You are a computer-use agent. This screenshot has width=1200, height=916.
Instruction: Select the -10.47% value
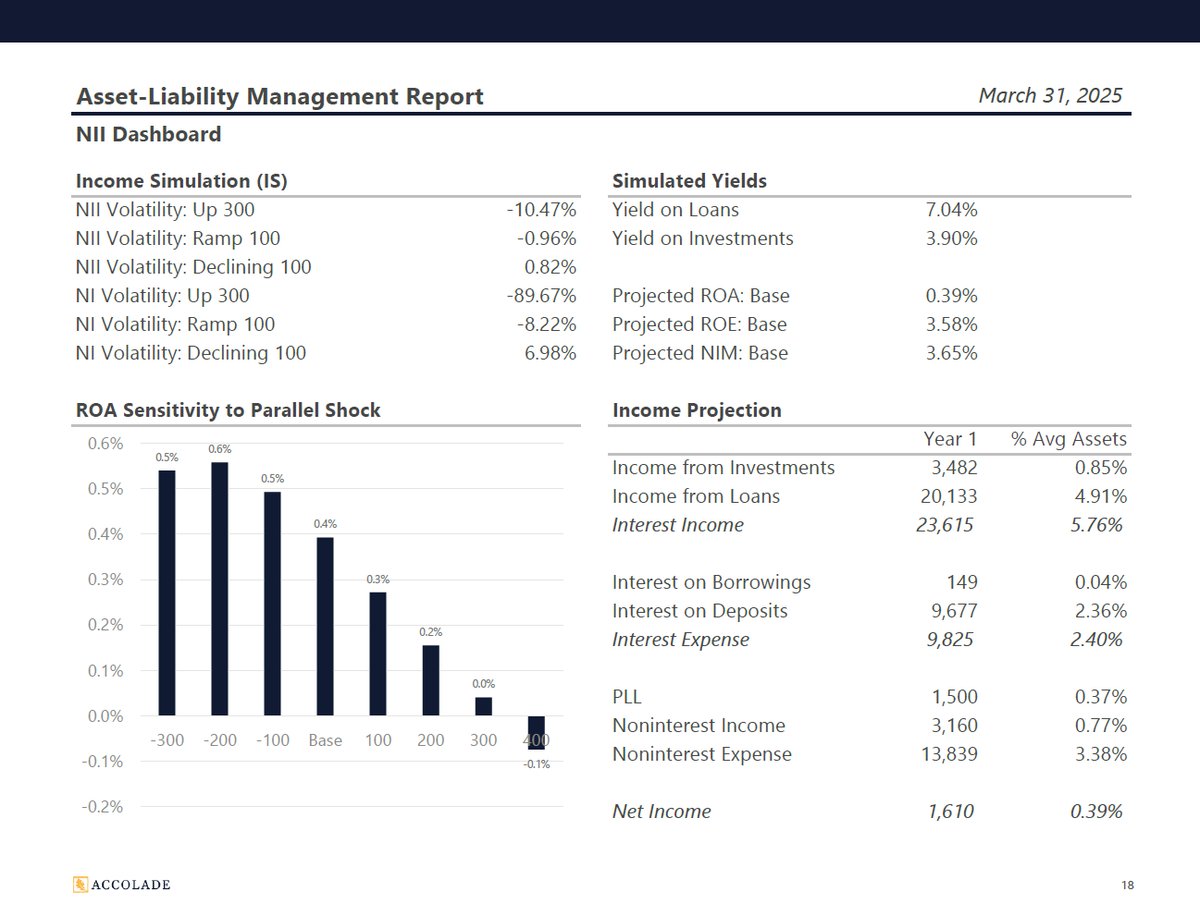[x=541, y=210]
